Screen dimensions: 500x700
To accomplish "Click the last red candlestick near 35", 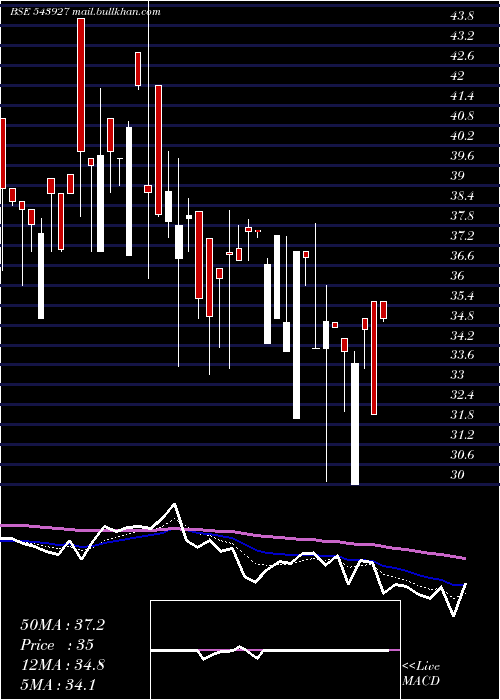I will pyautogui.click(x=383, y=310).
